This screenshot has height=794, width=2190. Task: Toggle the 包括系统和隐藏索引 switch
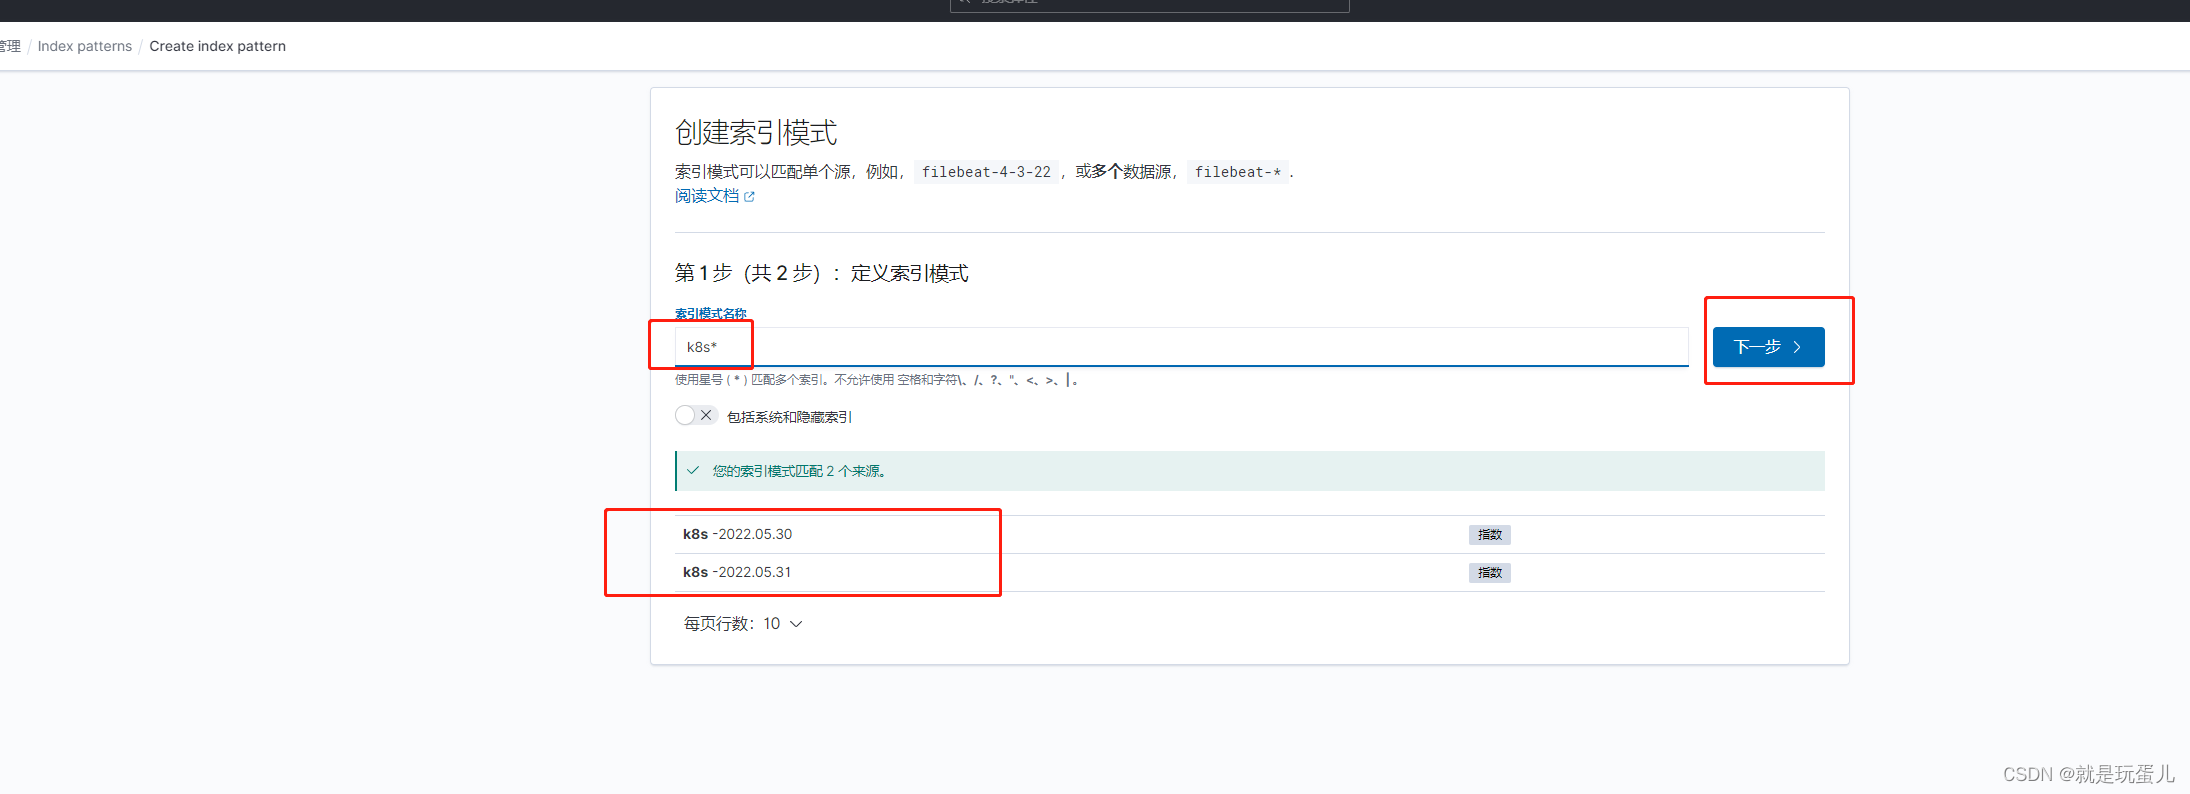695,415
